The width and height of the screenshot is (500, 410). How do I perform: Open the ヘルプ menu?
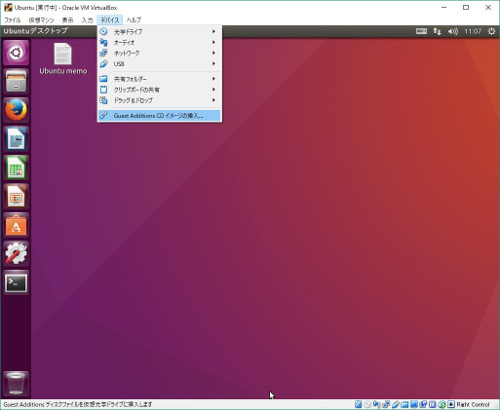pos(134,20)
